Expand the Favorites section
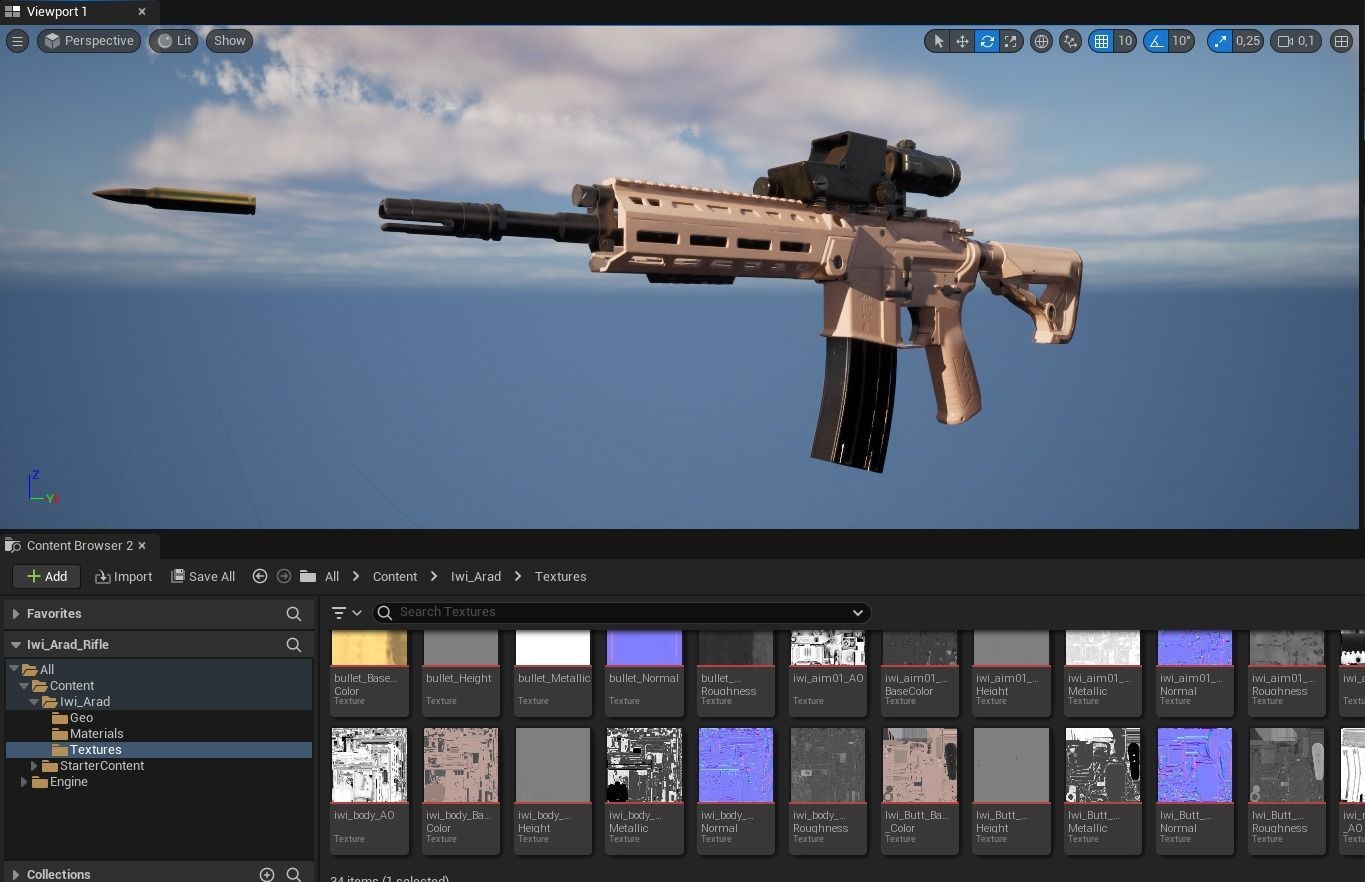The width and height of the screenshot is (1365, 882). pyautogui.click(x=16, y=614)
